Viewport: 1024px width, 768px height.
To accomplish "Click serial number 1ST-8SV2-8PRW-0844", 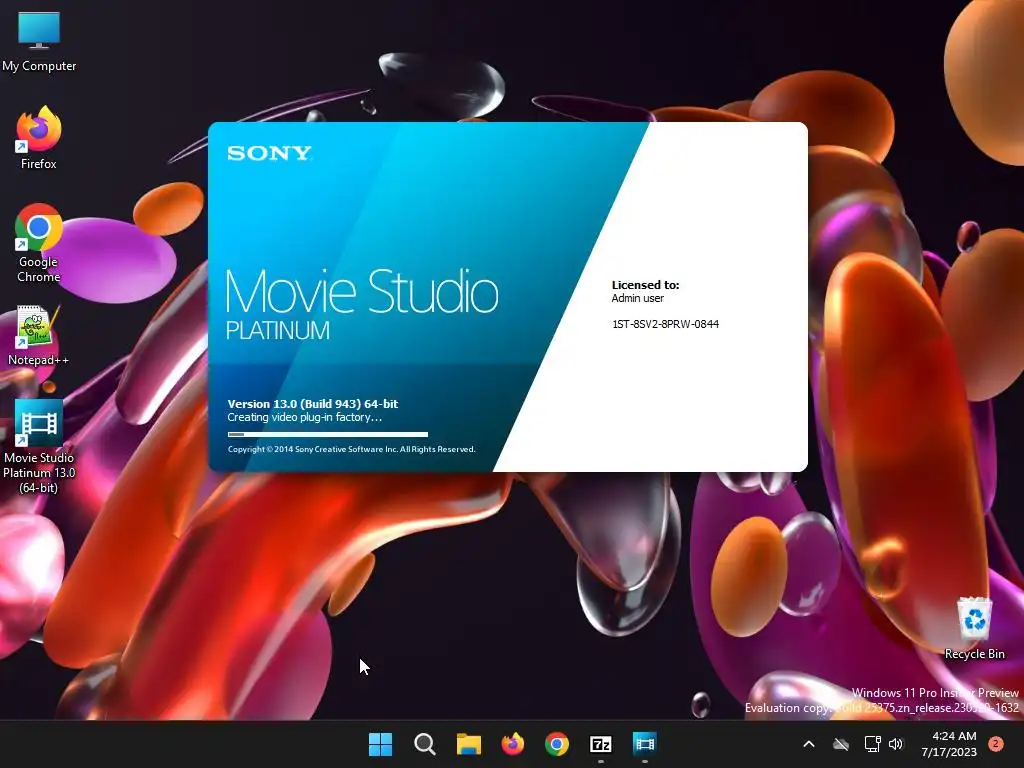I will [x=665, y=324].
